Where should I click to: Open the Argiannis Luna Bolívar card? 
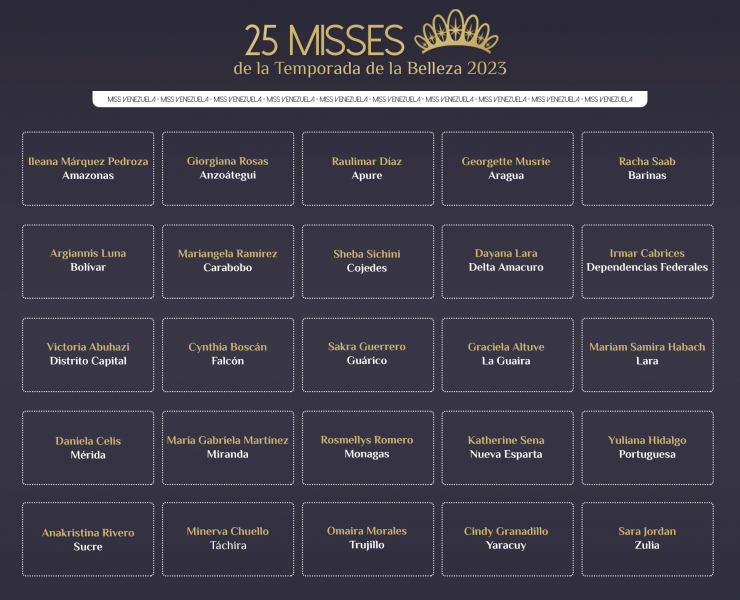[88, 262]
